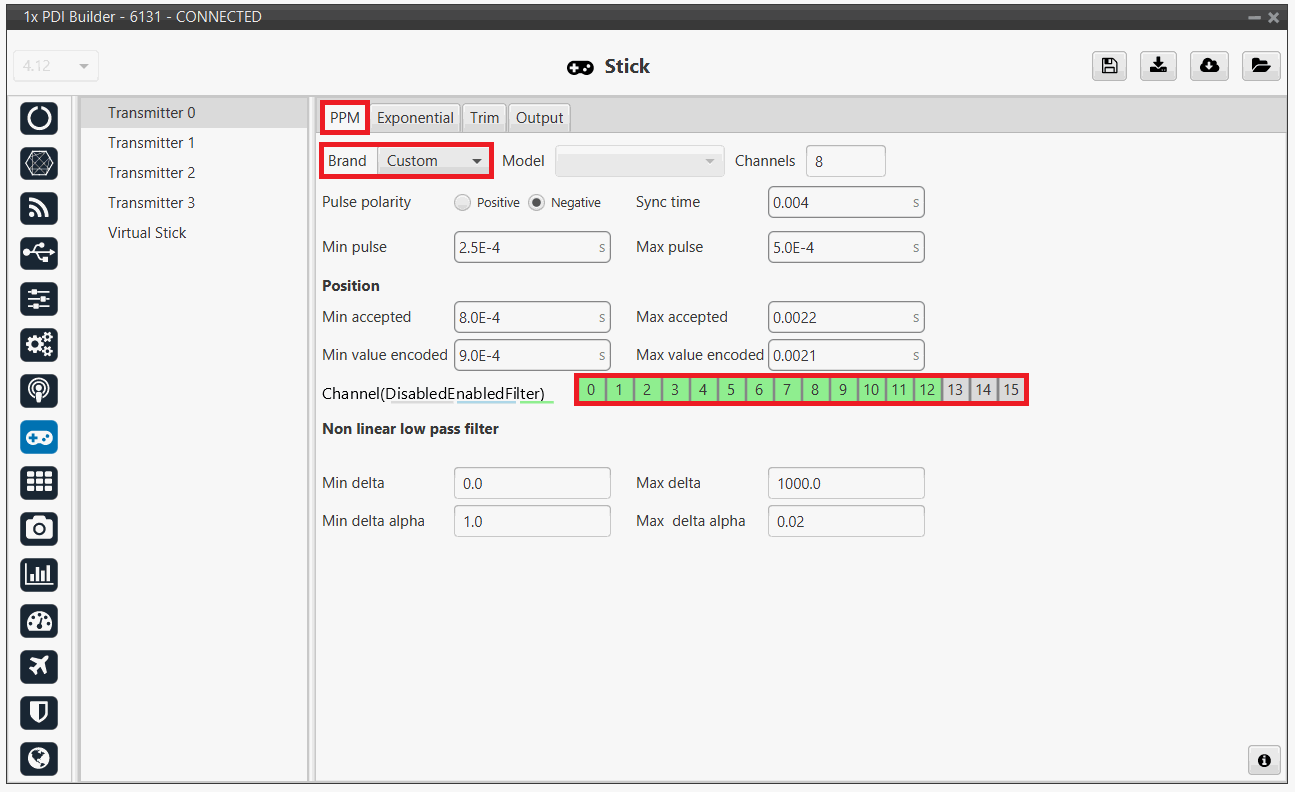The width and height of the screenshot is (1295, 792).
Task: Open the camera section in sidebar
Action: click(39, 528)
